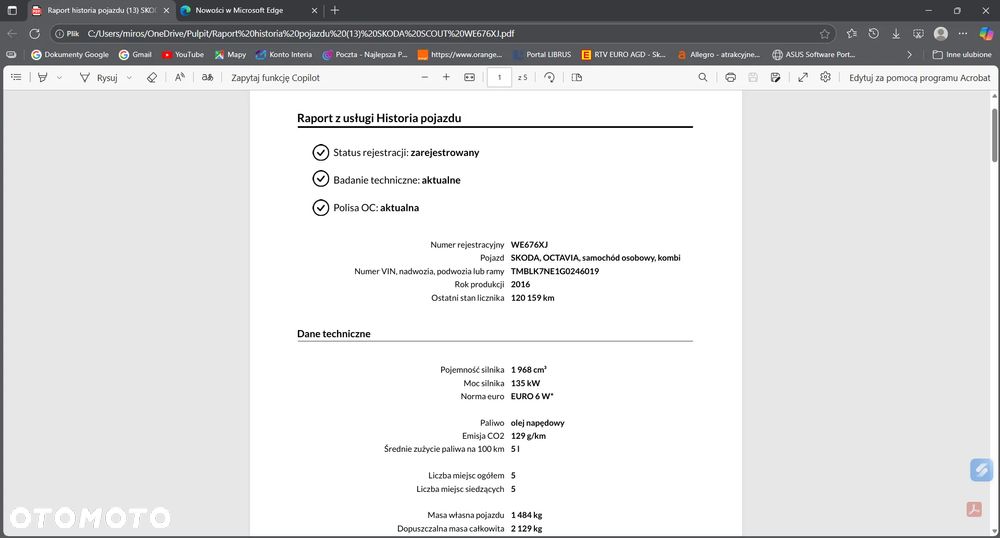Expand the highlighter options dropdown
Screen dimensions: 1000x538
tap(59, 77)
